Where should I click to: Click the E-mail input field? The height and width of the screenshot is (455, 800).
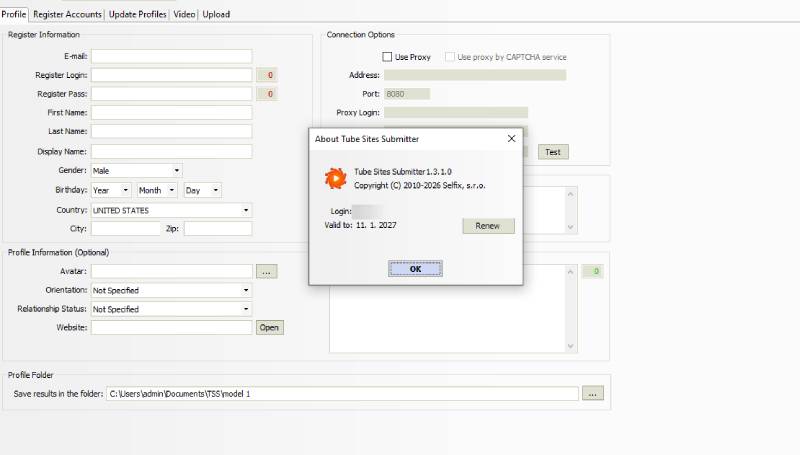[x=171, y=56]
